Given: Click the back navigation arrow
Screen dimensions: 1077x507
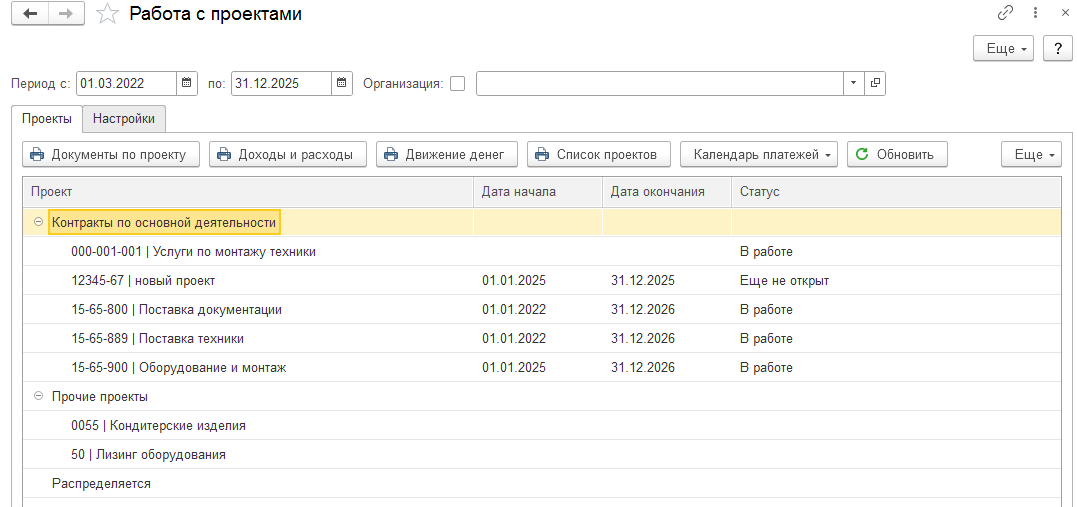Looking at the screenshot, I should coord(30,14).
